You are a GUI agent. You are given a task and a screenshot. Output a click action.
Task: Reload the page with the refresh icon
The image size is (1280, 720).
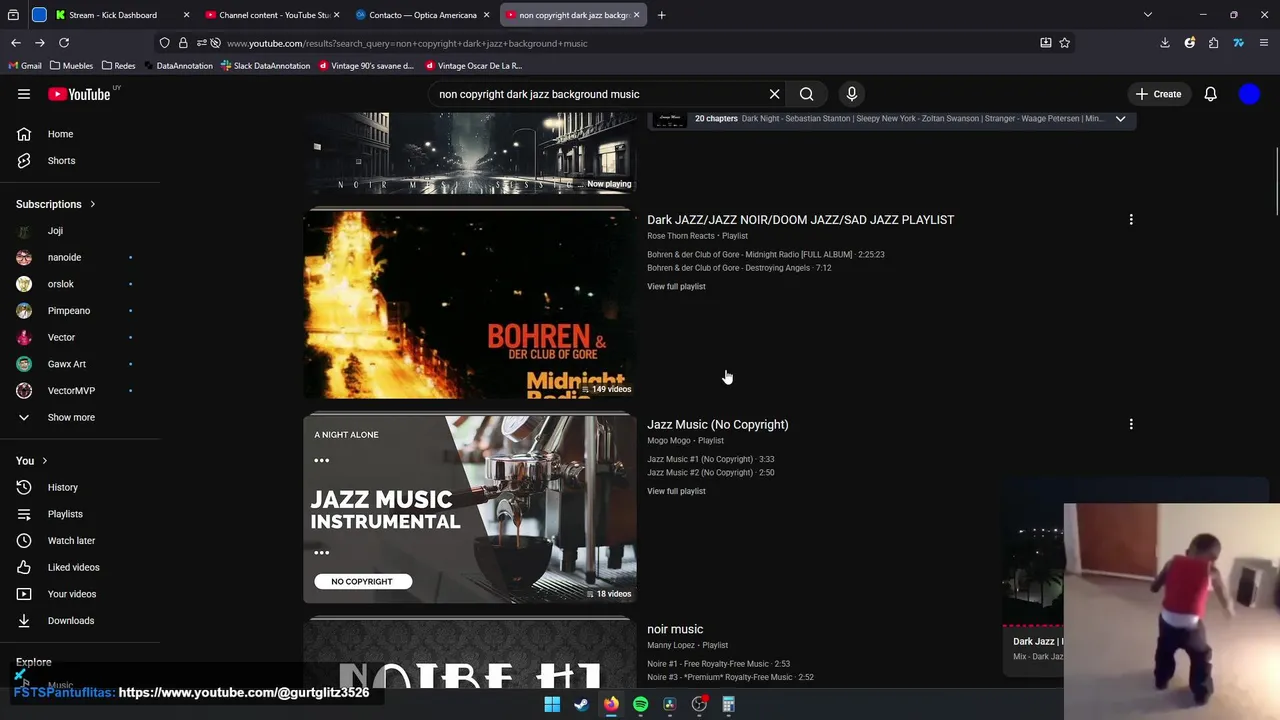click(64, 43)
